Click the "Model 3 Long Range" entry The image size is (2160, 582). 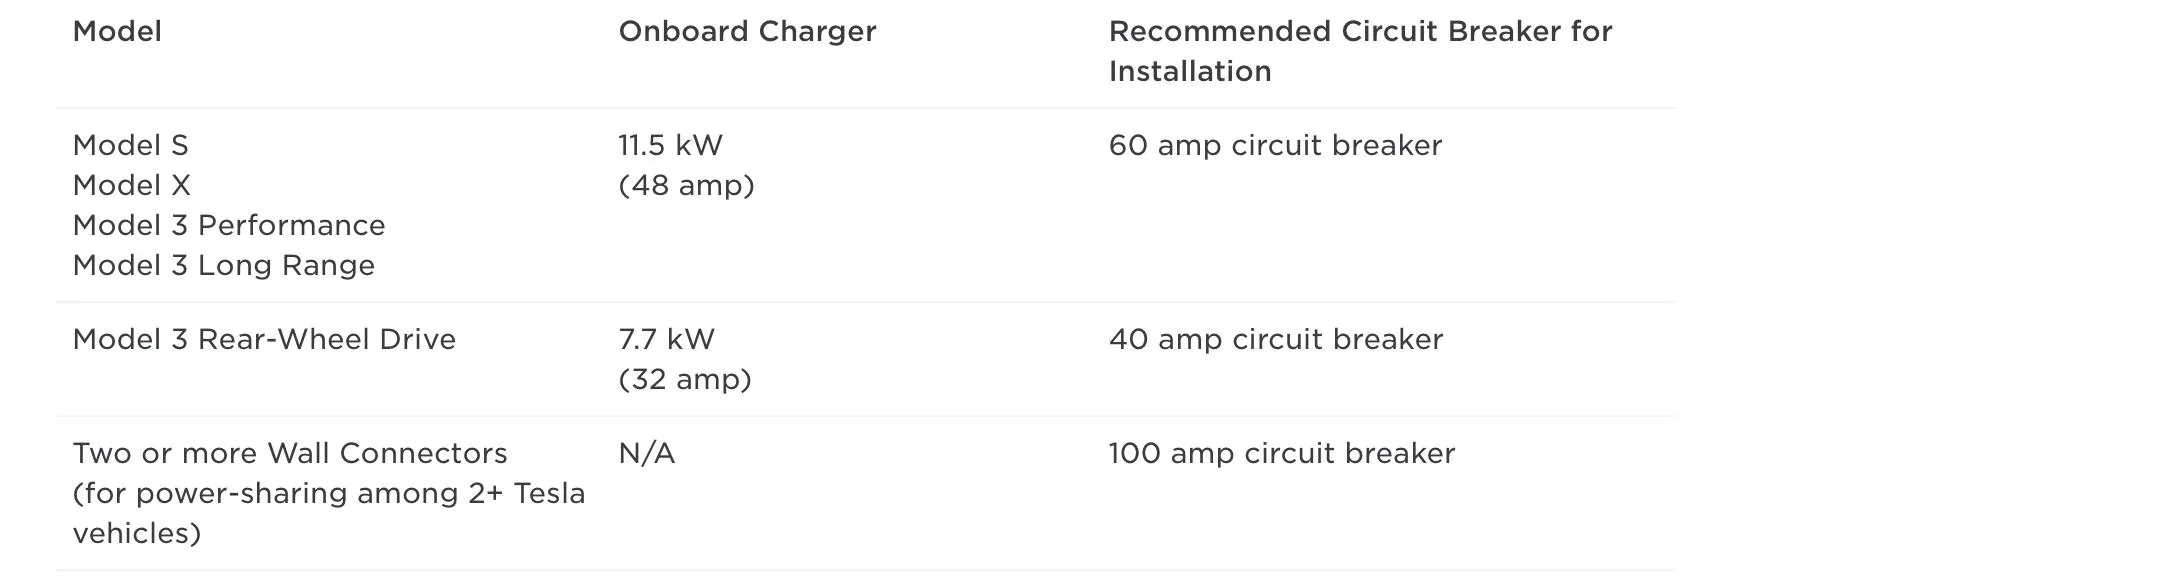coord(224,266)
